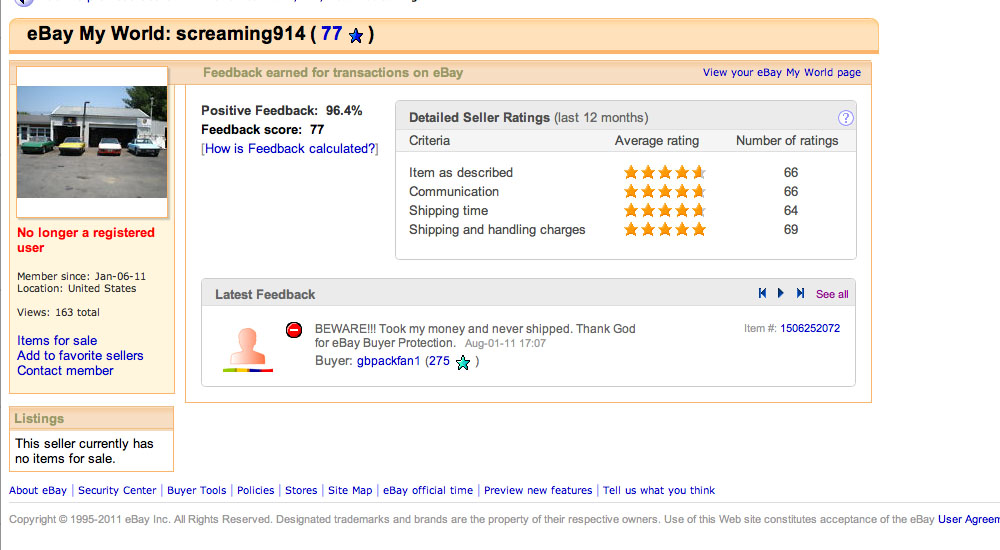This screenshot has height=550, width=1000.
Task: Open Security Center footer link
Action: click(117, 491)
